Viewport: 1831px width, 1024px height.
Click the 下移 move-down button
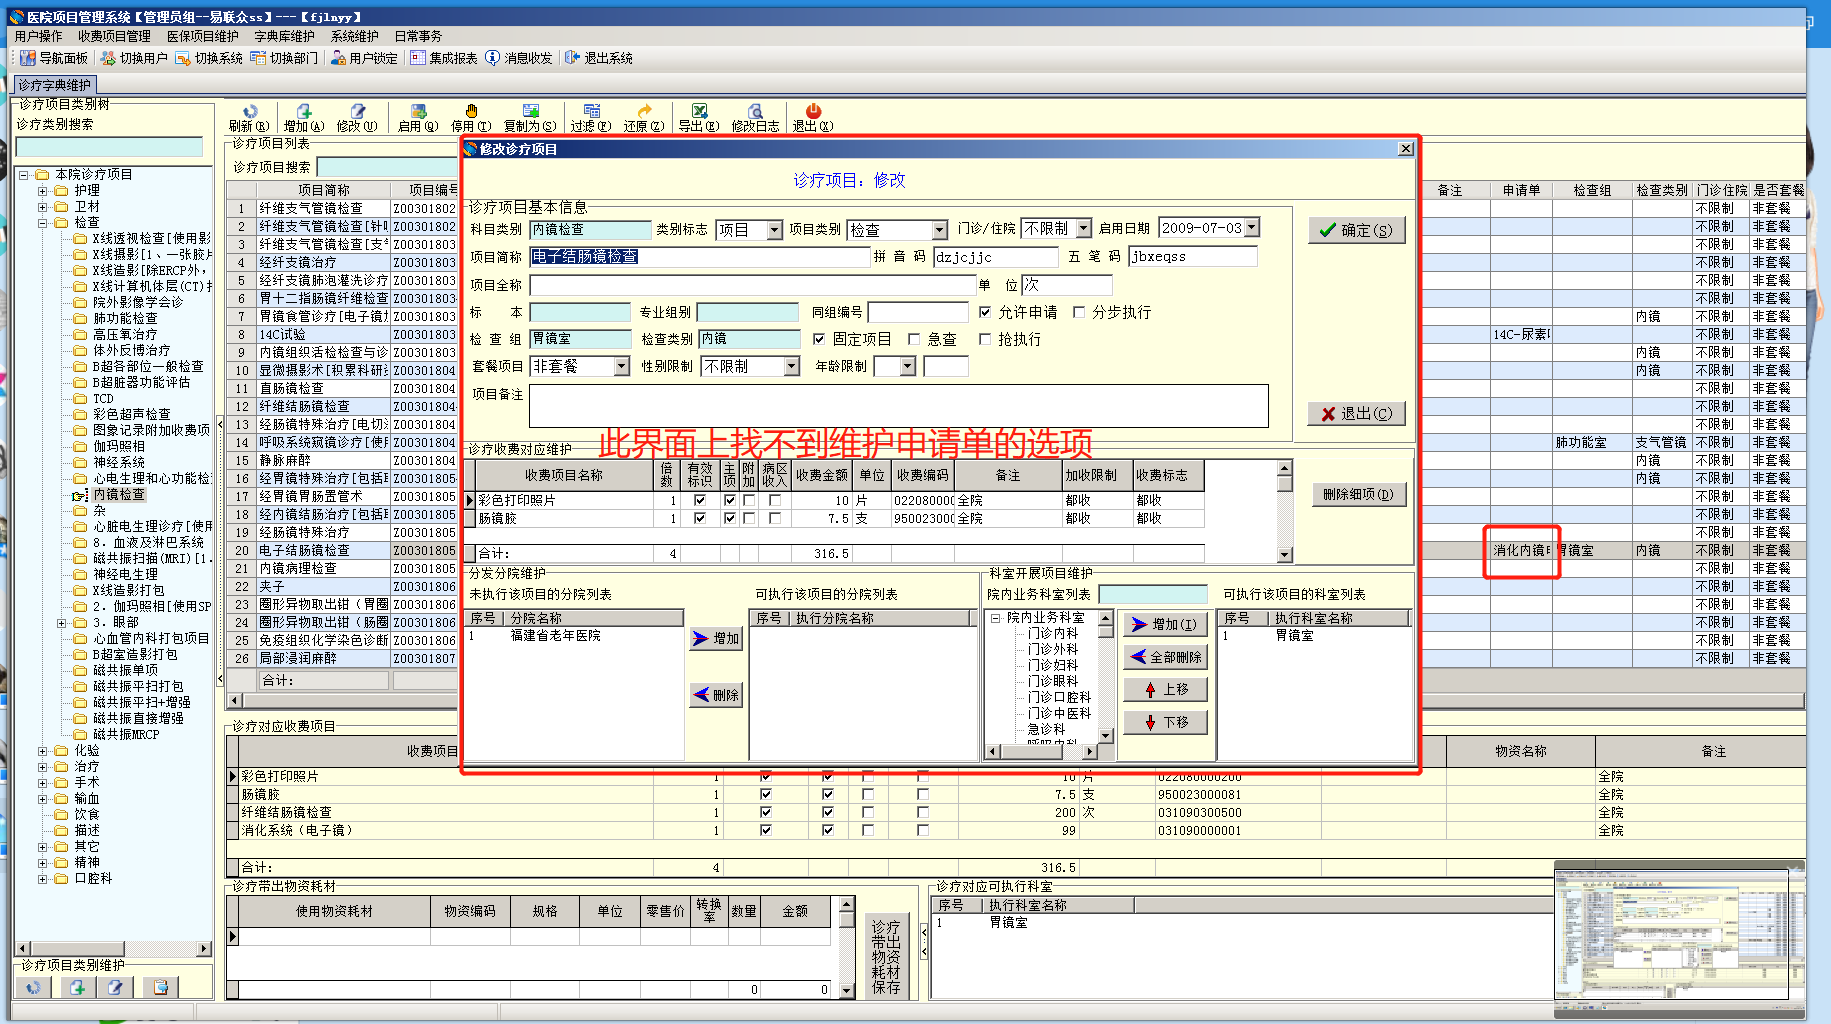(1165, 722)
